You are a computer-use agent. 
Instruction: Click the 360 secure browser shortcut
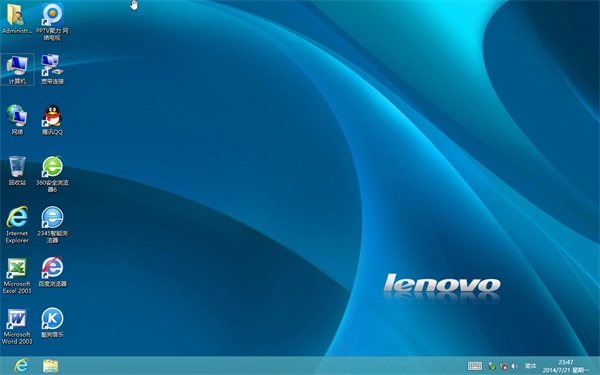tap(52, 174)
